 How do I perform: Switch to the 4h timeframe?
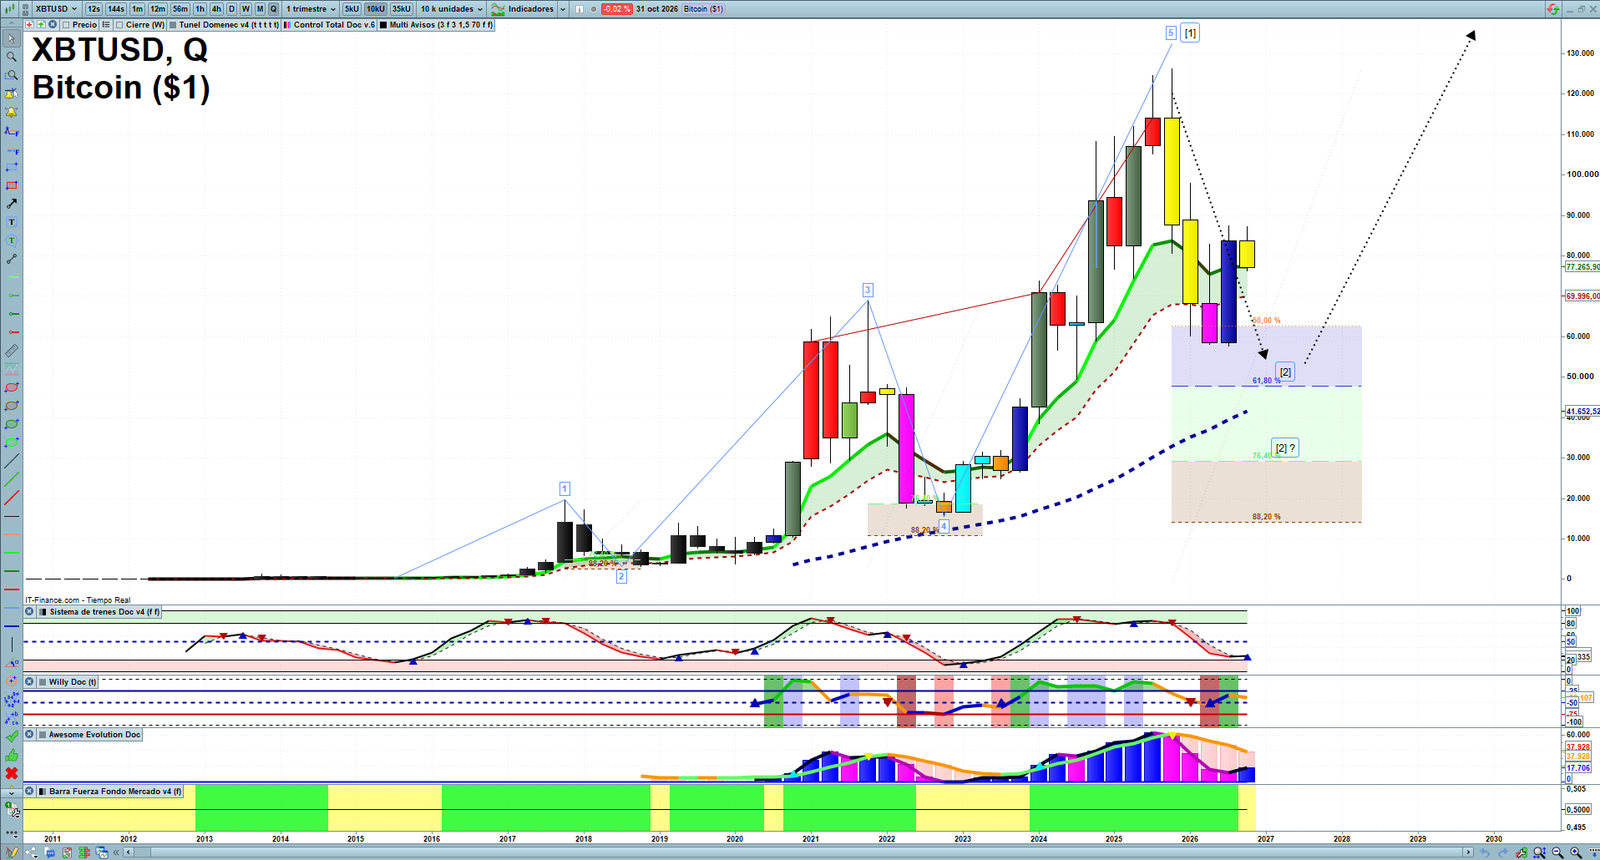[216, 9]
